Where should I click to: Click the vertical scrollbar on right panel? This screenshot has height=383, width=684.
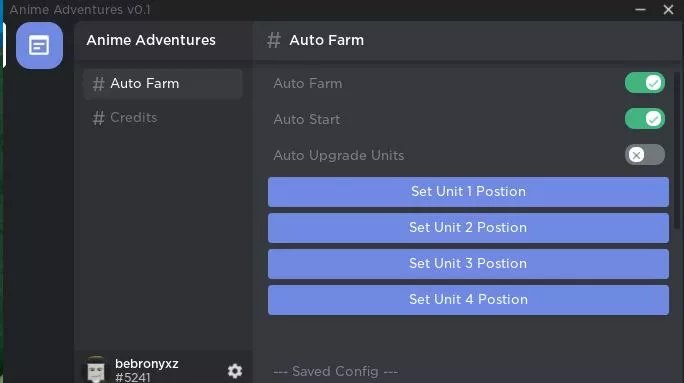(x=677, y=150)
